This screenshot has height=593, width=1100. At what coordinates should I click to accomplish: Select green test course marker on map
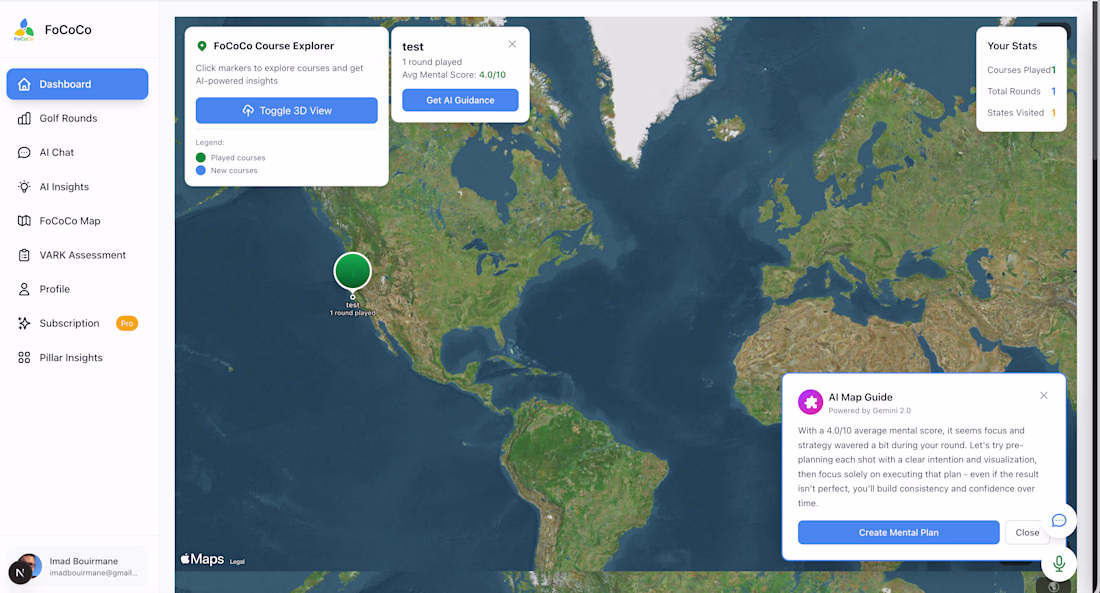pyautogui.click(x=352, y=272)
